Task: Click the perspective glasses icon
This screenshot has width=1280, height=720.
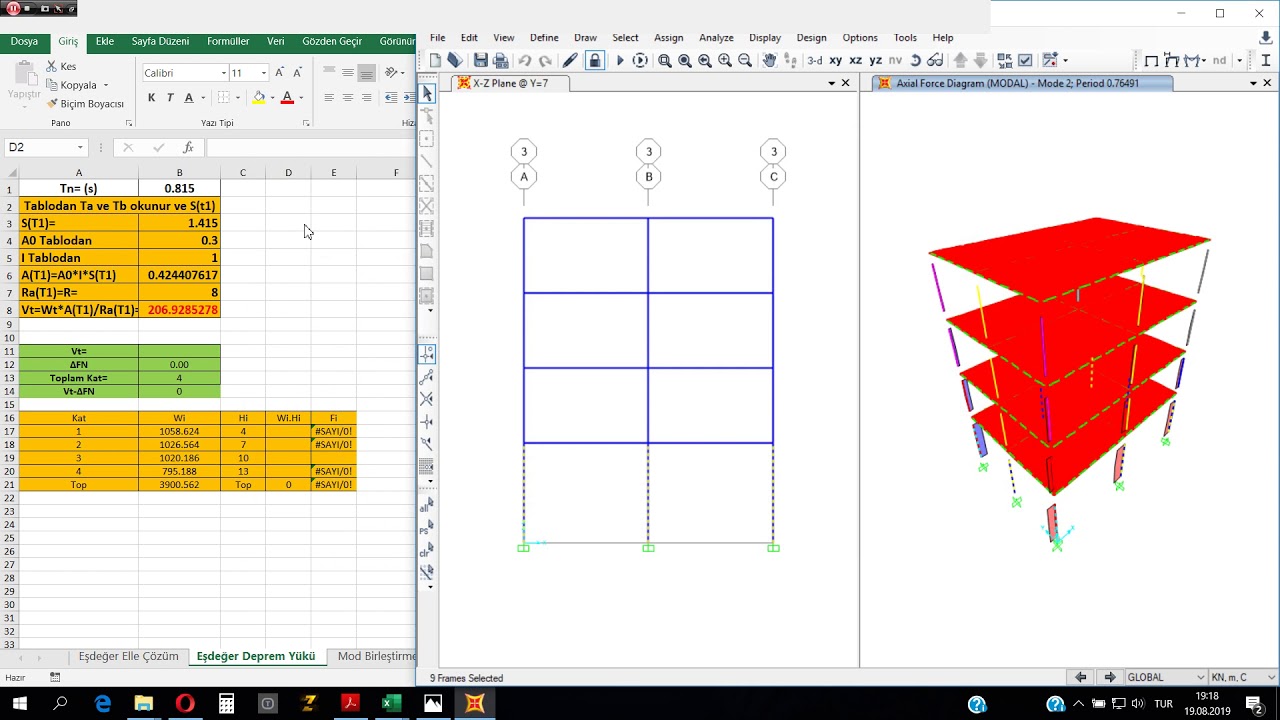Action: click(935, 61)
